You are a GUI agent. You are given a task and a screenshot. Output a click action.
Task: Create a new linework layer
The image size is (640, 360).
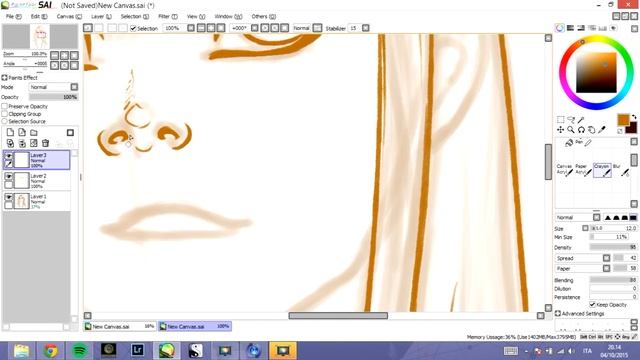click(22, 133)
